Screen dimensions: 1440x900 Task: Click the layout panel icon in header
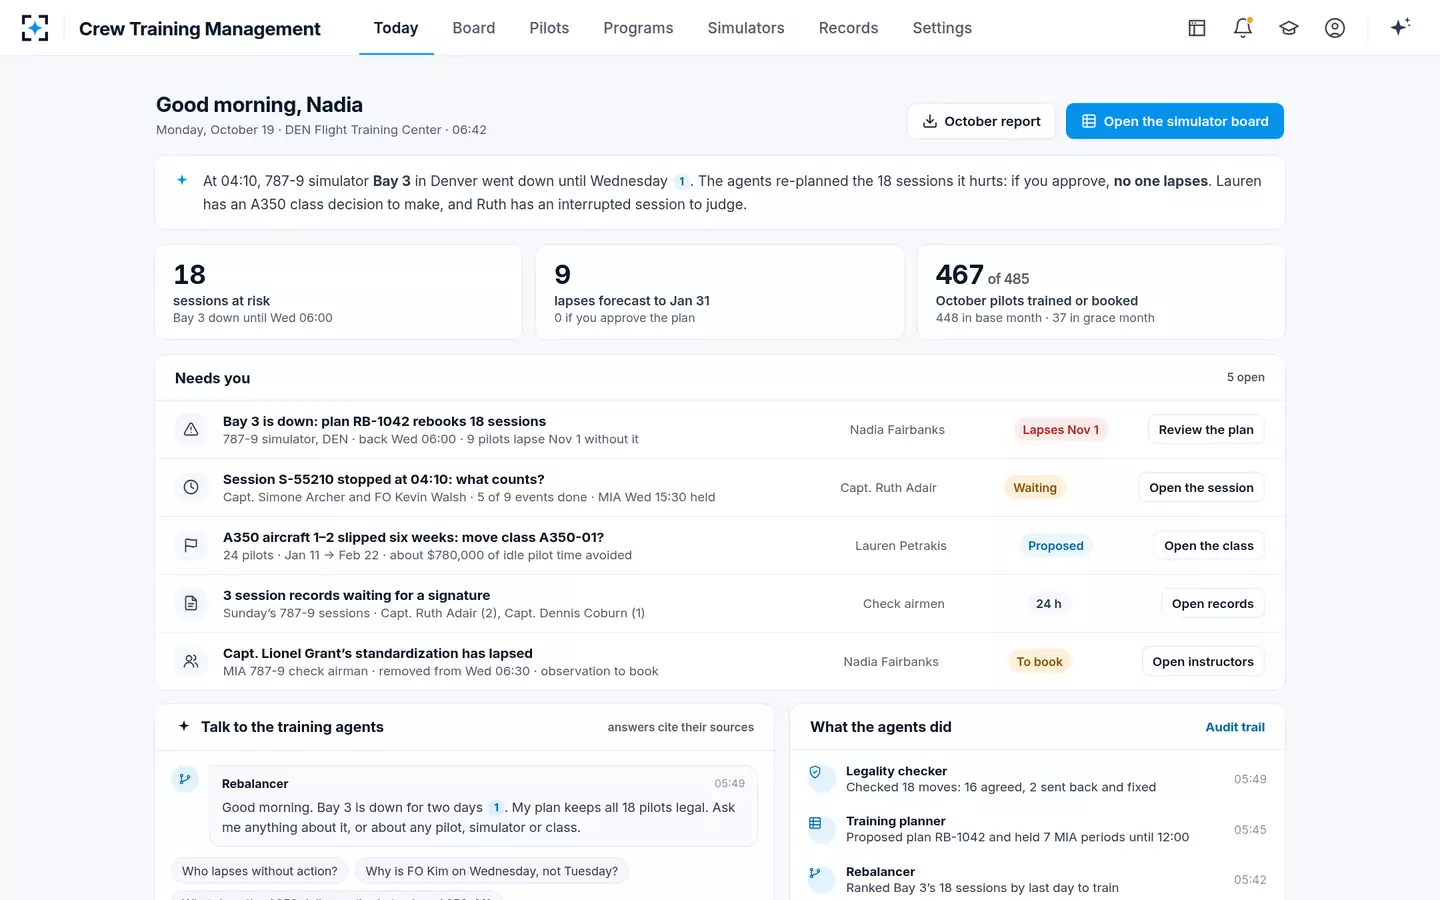(x=1197, y=28)
